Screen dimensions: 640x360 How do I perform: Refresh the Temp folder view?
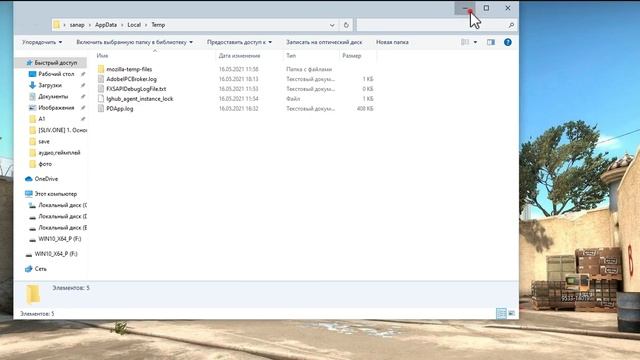(346, 25)
